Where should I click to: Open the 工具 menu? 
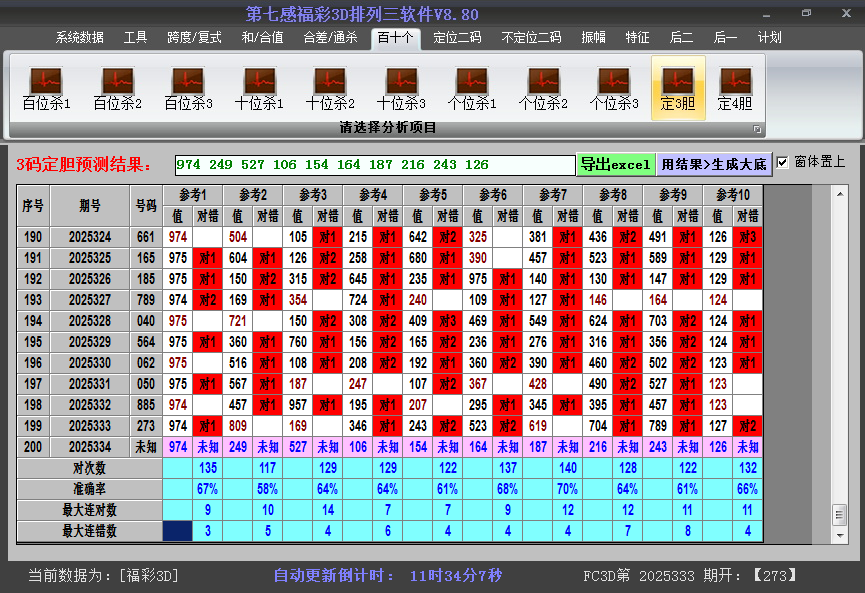(x=135, y=37)
